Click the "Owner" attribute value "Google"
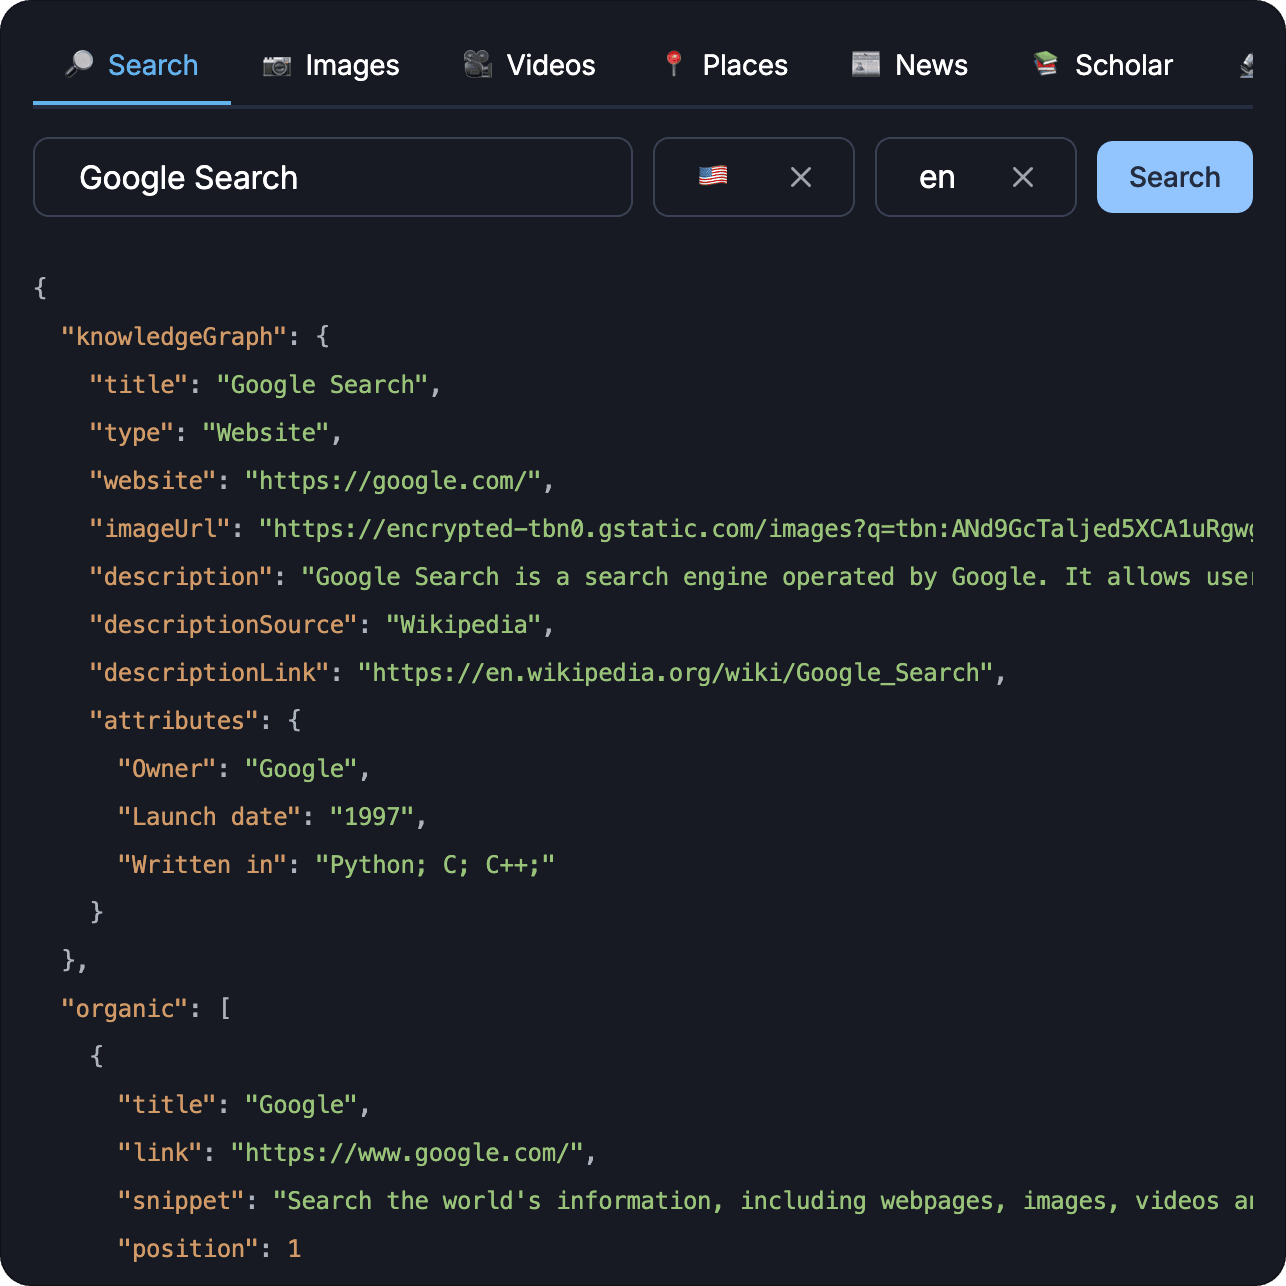1286x1286 pixels. pos(301,769)
